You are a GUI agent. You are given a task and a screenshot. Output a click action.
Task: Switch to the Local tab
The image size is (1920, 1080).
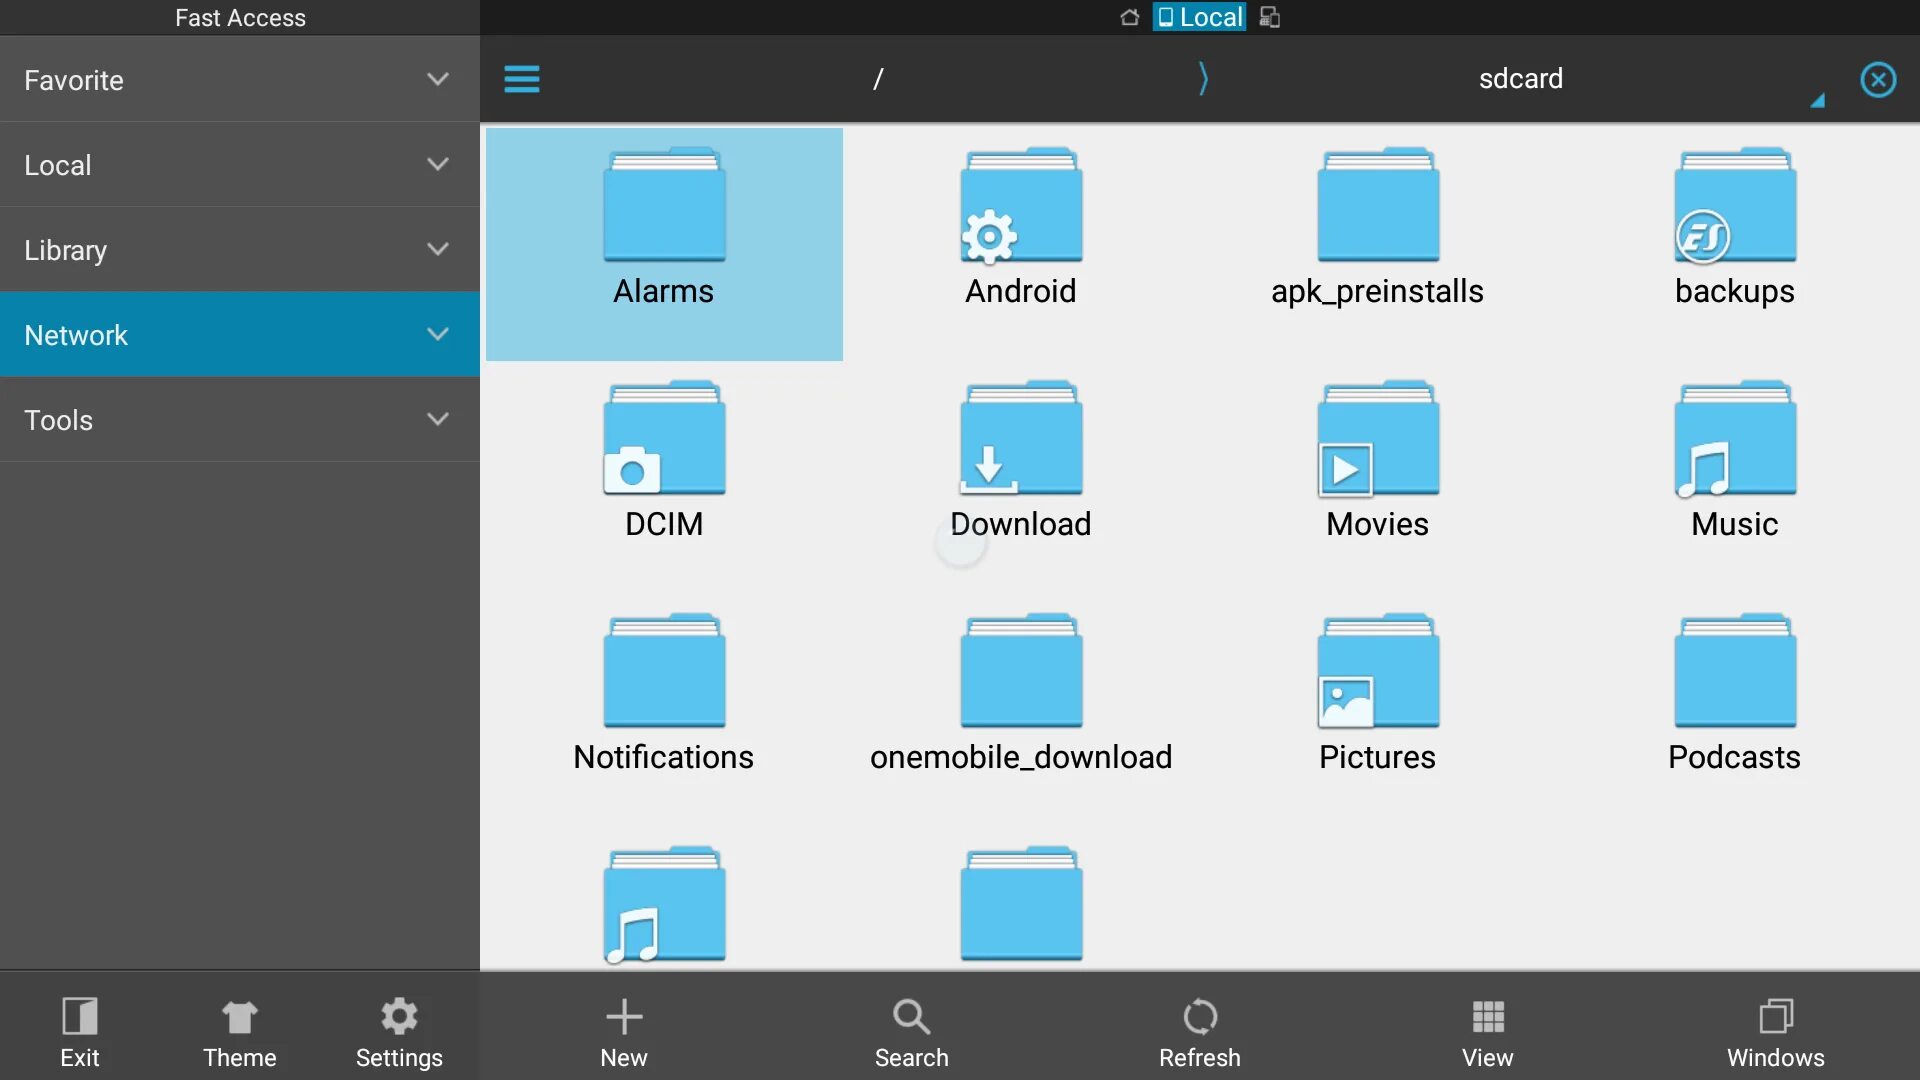click(x=1199, y=17)
